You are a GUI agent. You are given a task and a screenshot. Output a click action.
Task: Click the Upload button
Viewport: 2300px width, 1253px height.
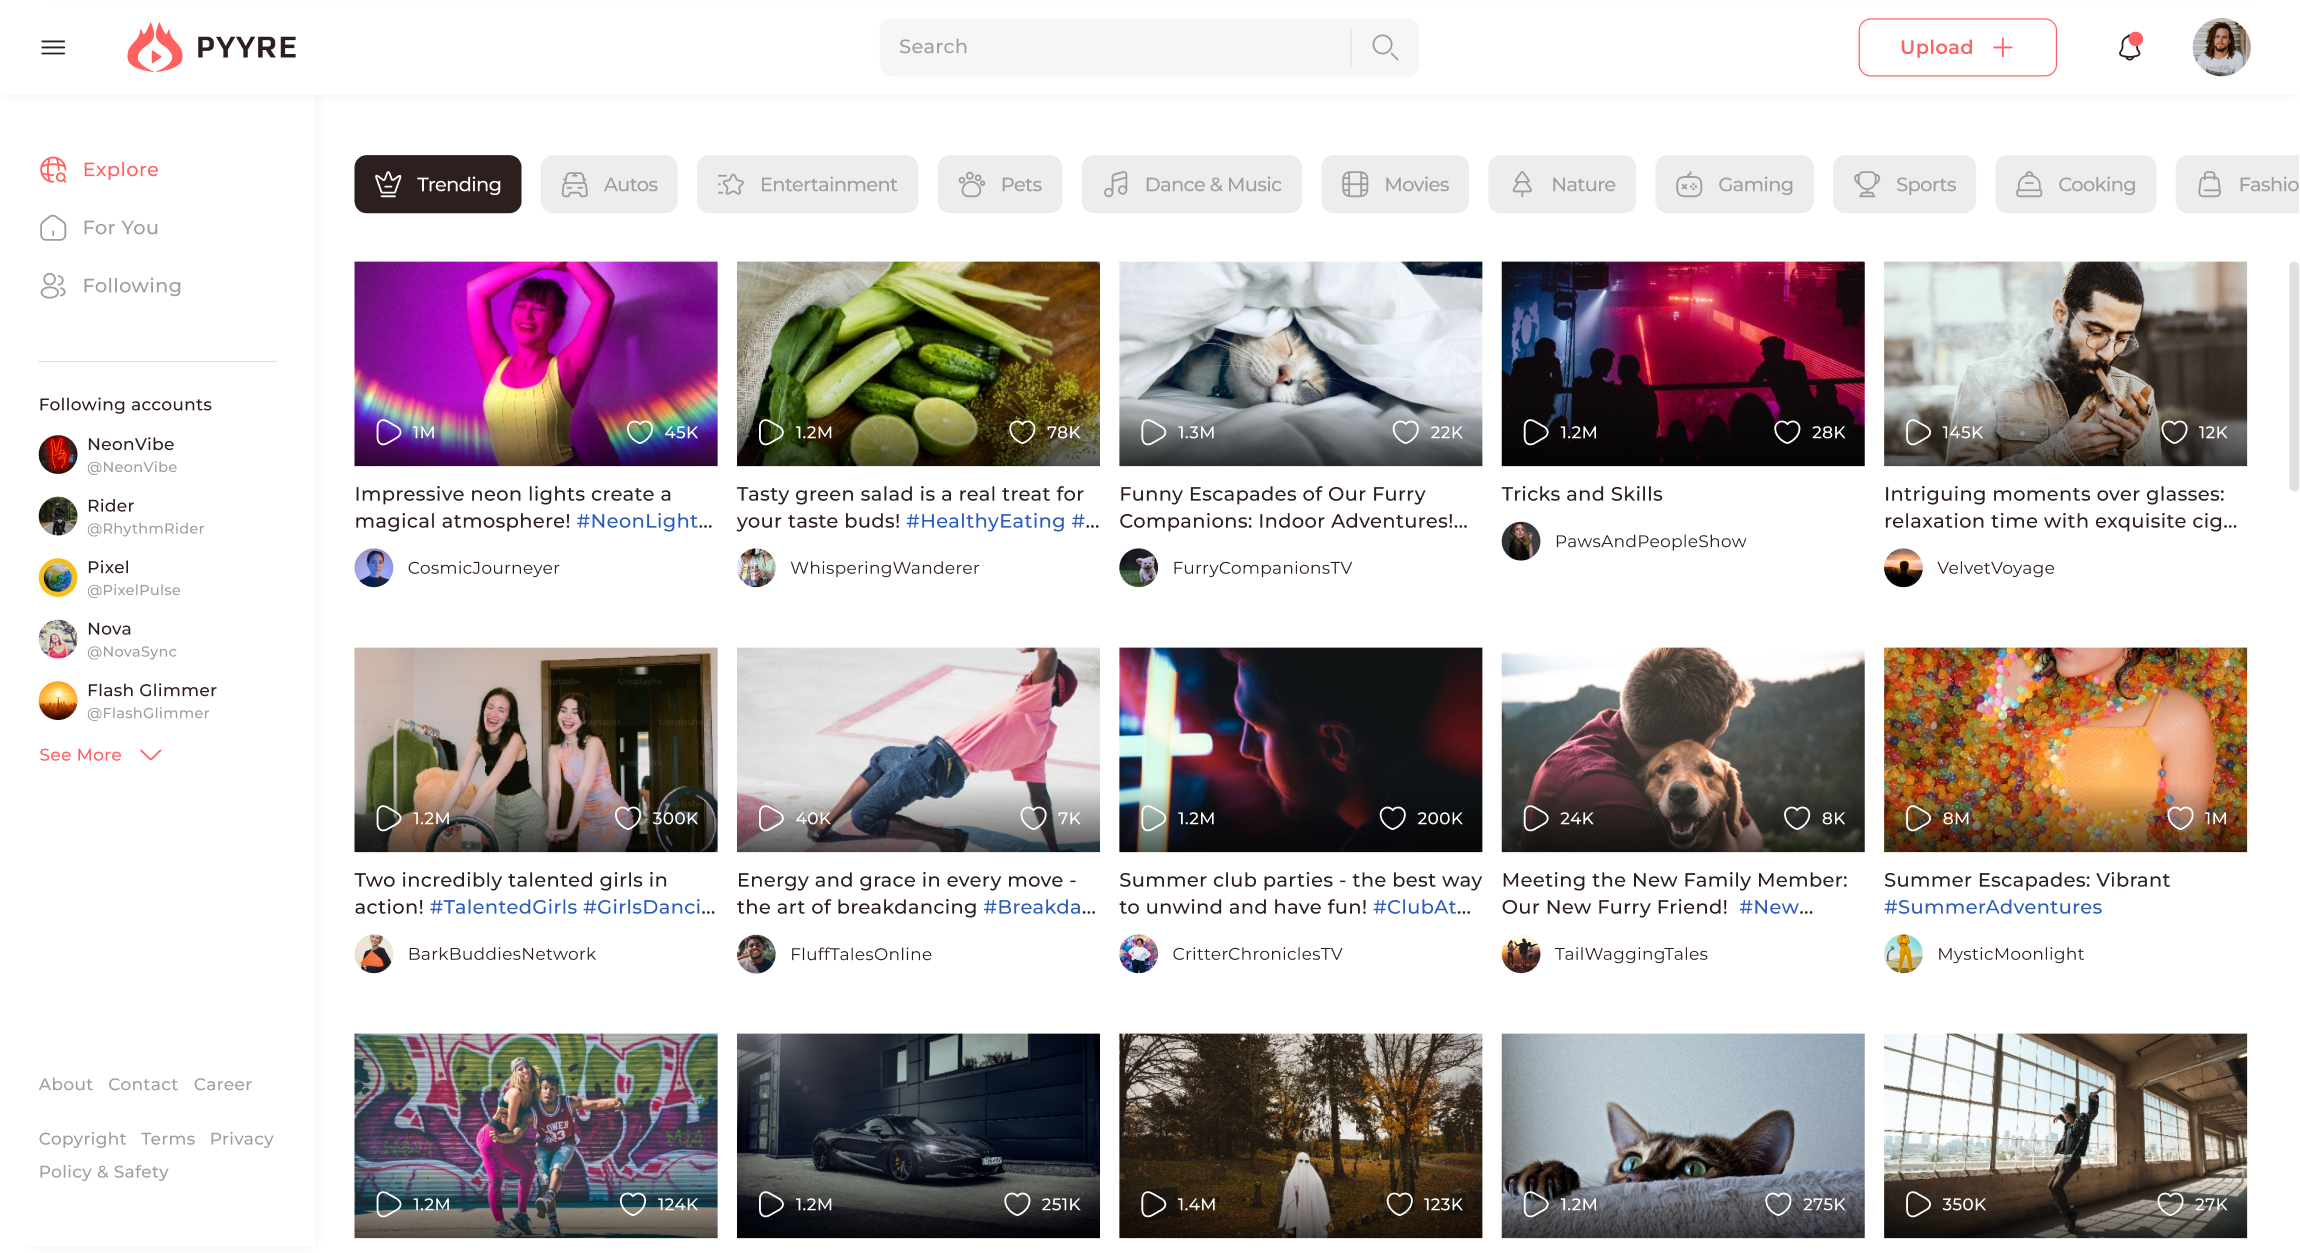(x=1957, y=47)
